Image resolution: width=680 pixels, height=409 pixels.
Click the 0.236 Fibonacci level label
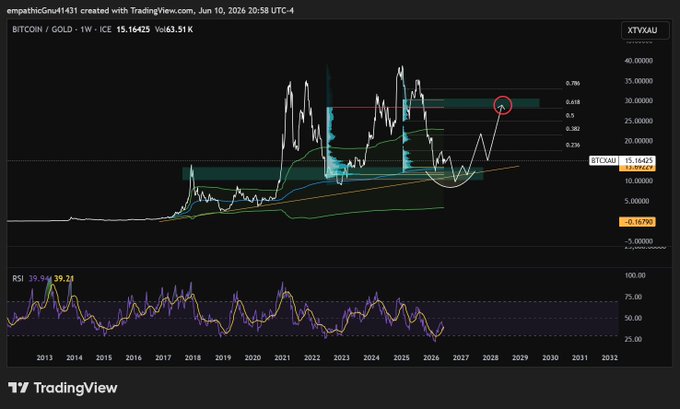[x=573, y=145]
